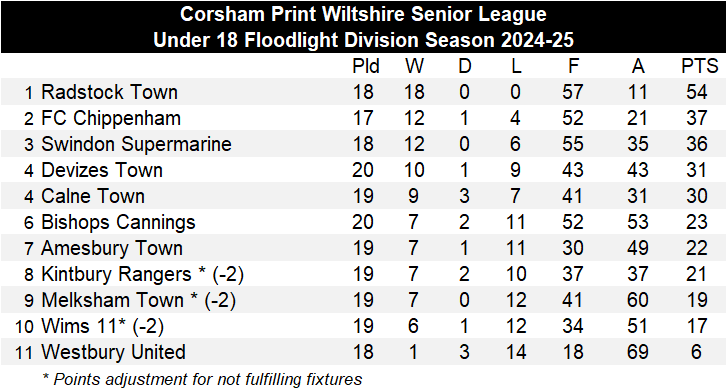Click Amesbury Town team name

(x=112, y=248)
